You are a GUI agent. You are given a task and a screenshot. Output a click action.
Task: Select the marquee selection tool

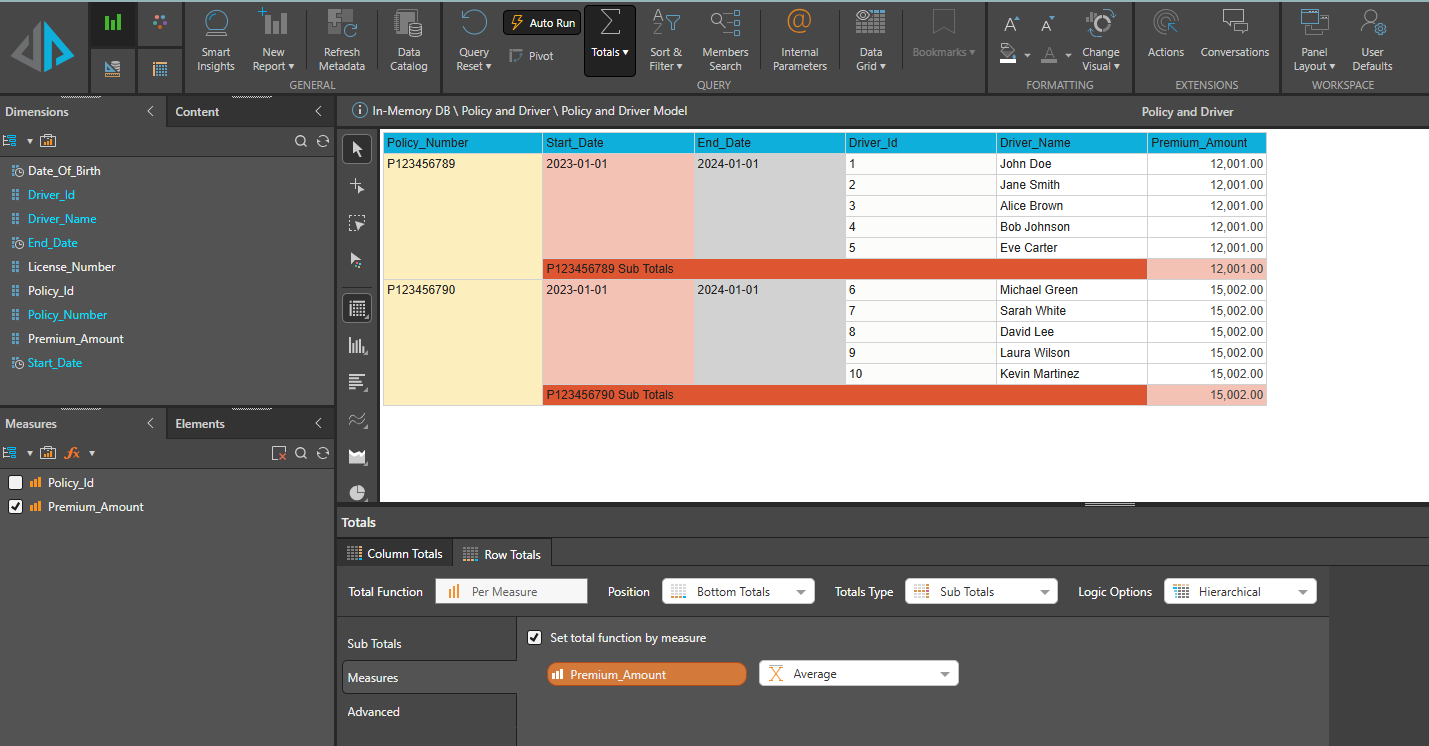click(x=357, y=223)
